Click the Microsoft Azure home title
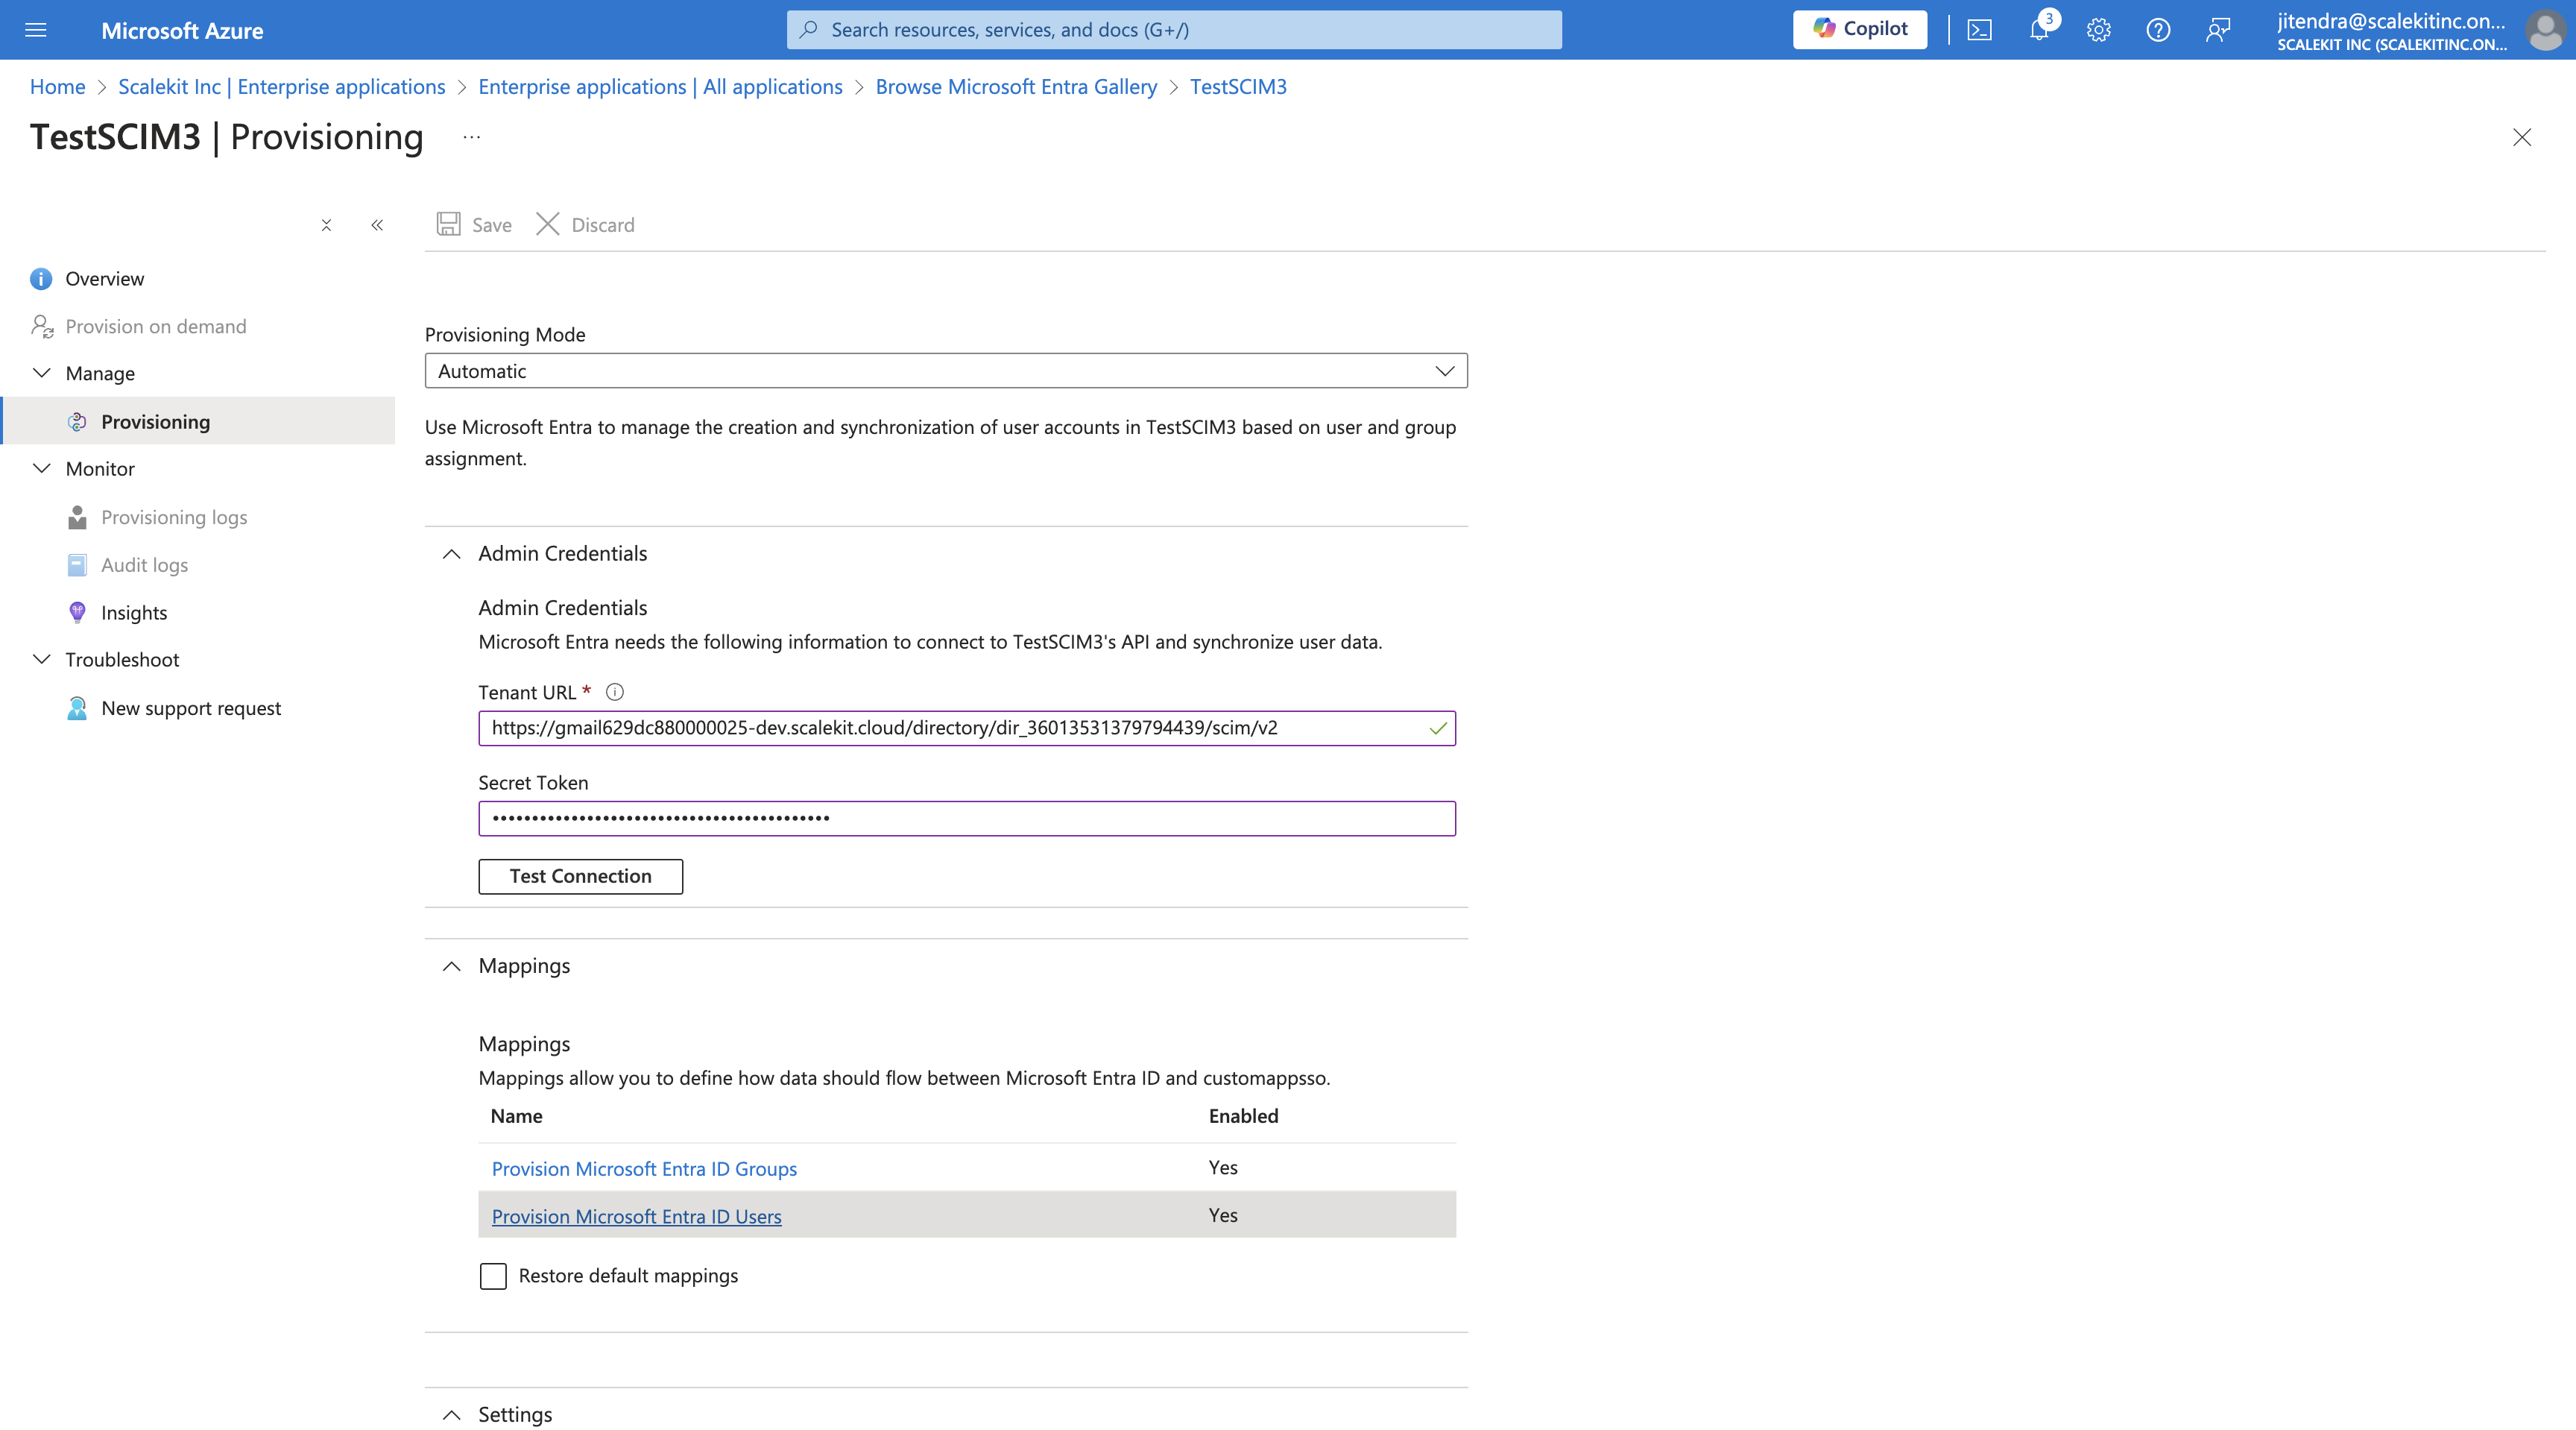The height and width of the screenshot is (1430, 2576). (x=182, y=30)
